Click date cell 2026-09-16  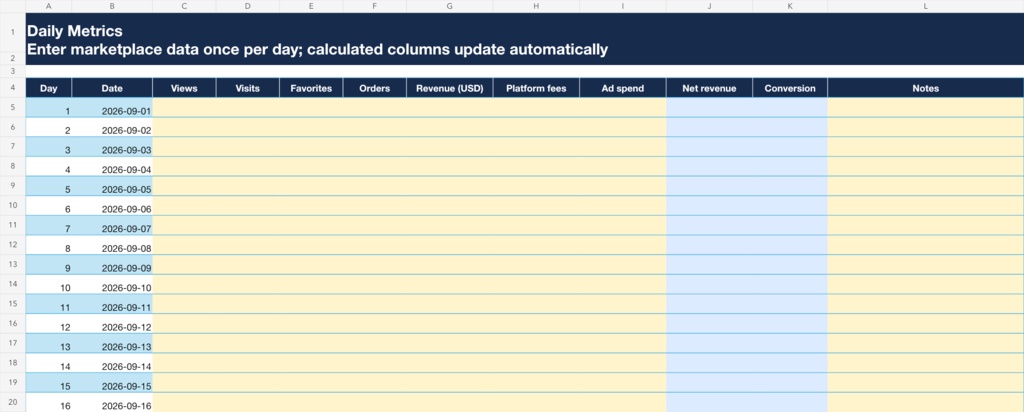pyautogui.click(x=112, y=402)
